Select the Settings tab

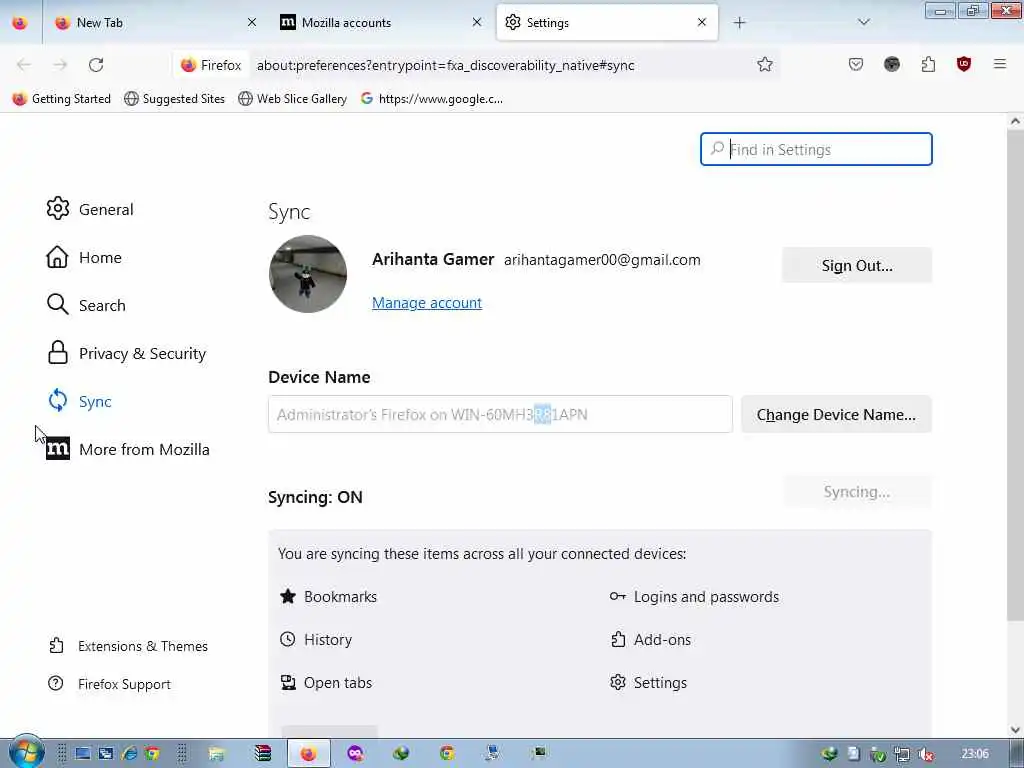click(607, 22)
